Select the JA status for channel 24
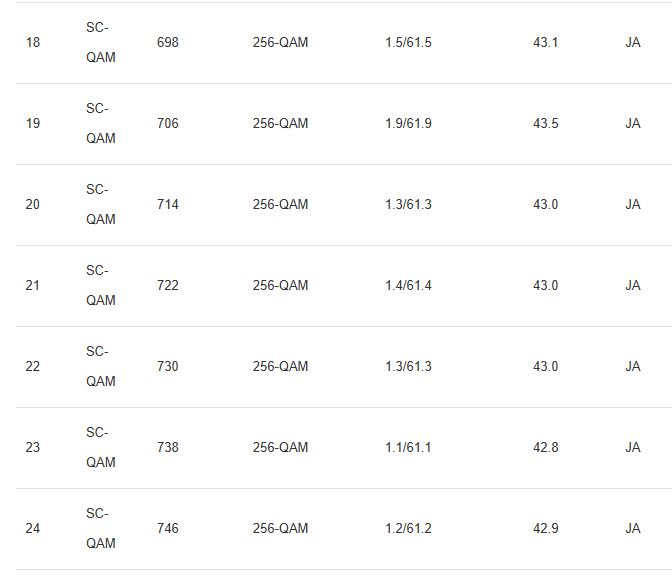This screenshot has height=578, width=672. coord(633,529)
